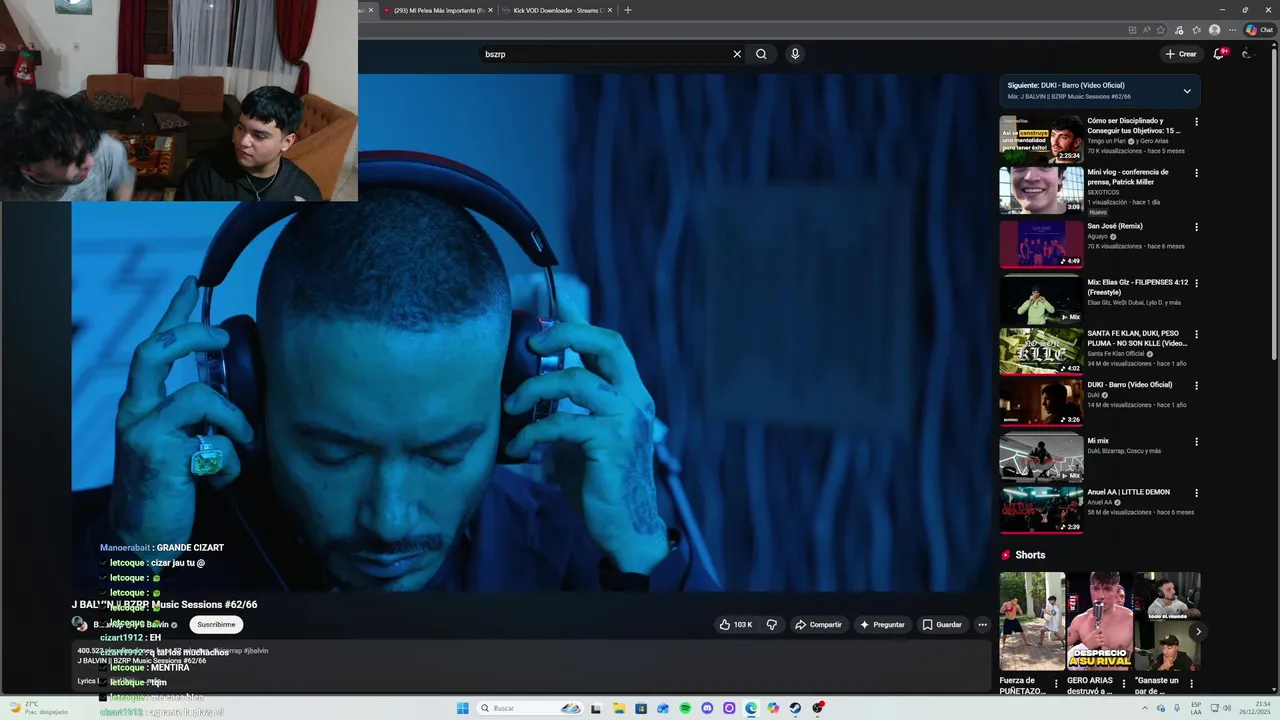
Task: Open options menu for Elias Glz mix
Action: (x=1196, y=283)
